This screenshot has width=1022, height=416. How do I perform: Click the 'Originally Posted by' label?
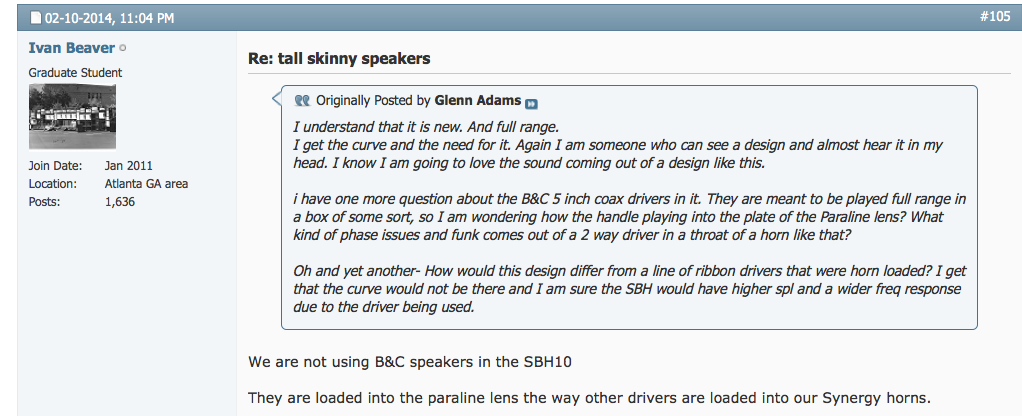(373, 100)
